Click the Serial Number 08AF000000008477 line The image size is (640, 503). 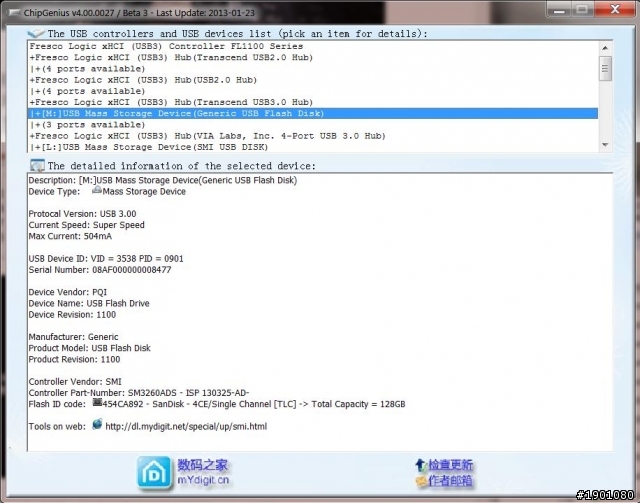pyautogui.click(x=100, y=270)
